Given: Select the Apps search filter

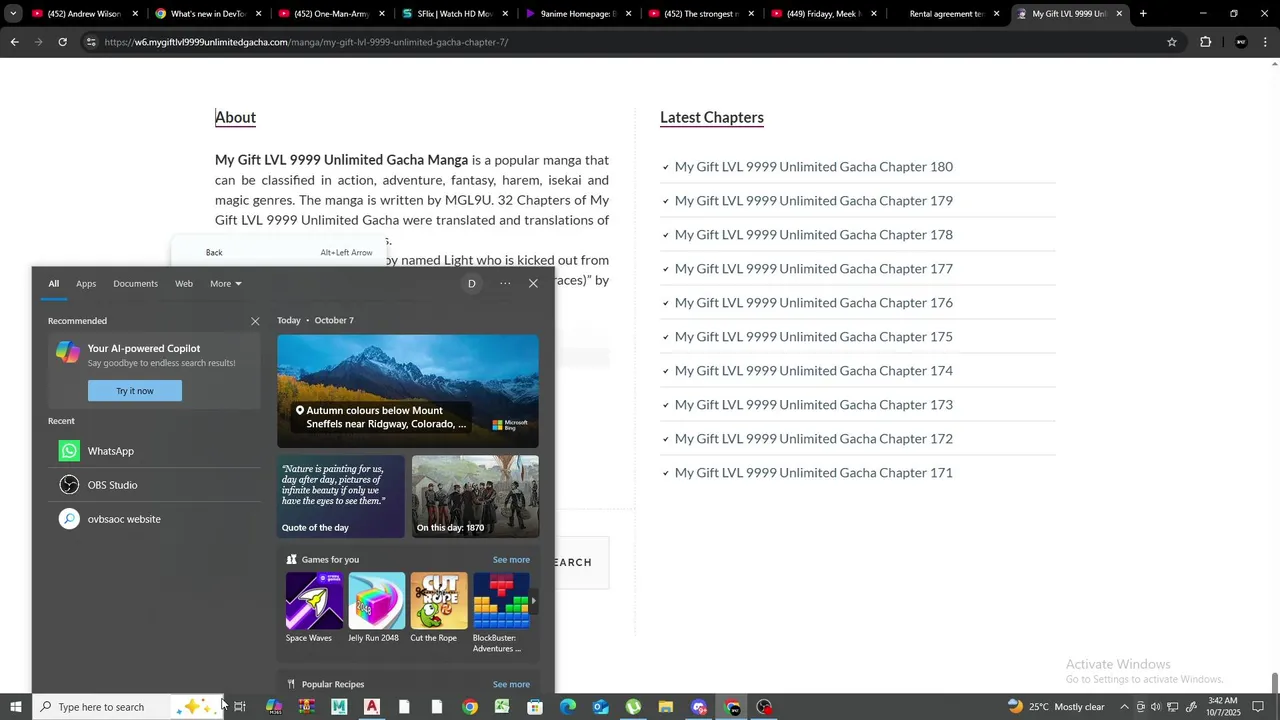Looking at the screenshot, I should click(86, 284).
